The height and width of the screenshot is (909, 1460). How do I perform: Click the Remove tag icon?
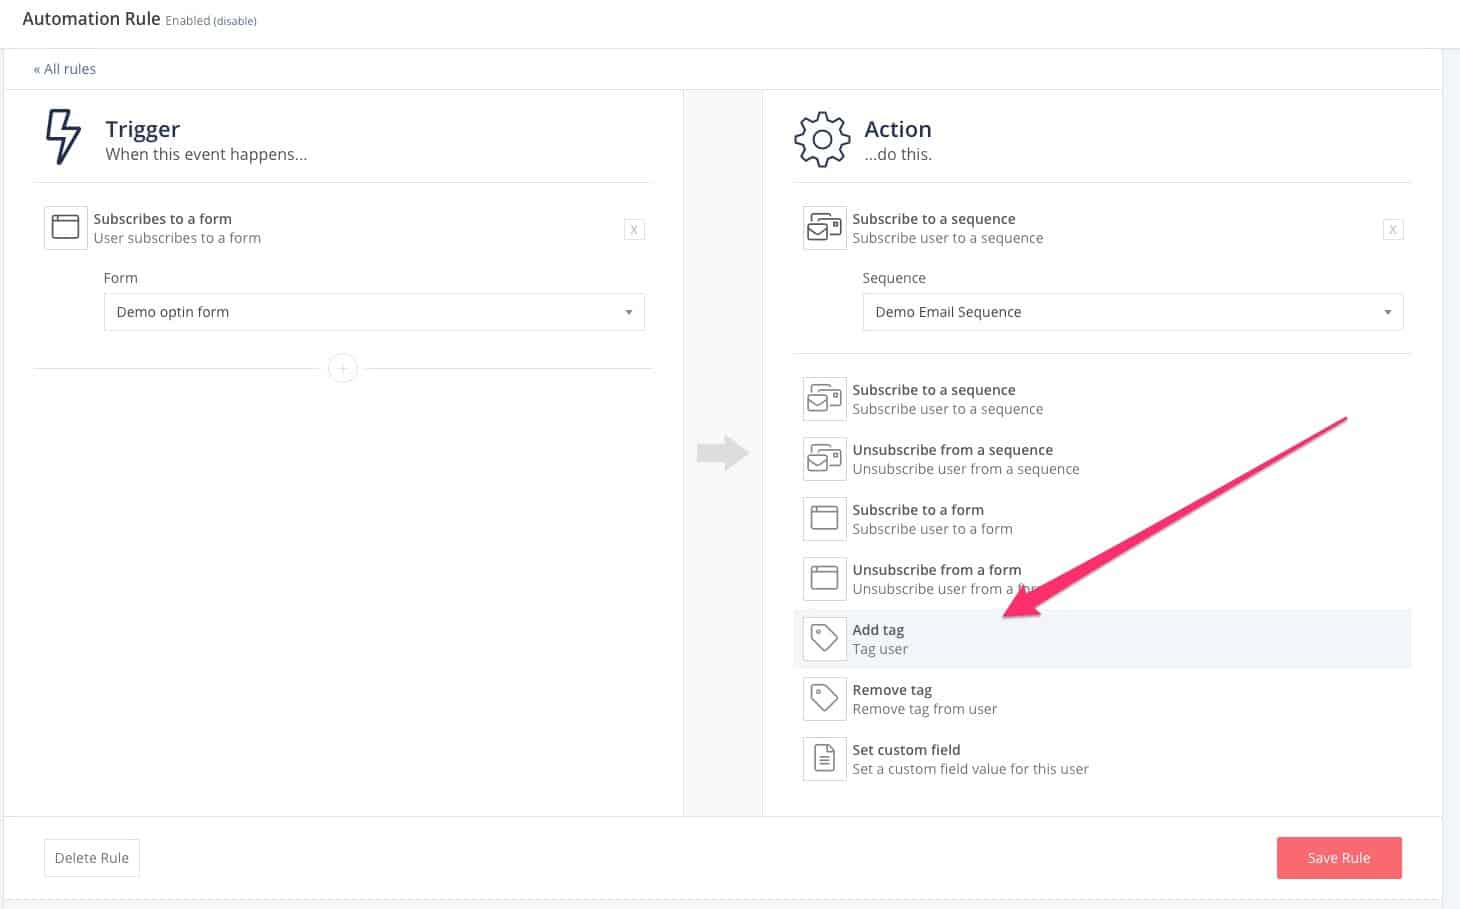coord(824,698)
